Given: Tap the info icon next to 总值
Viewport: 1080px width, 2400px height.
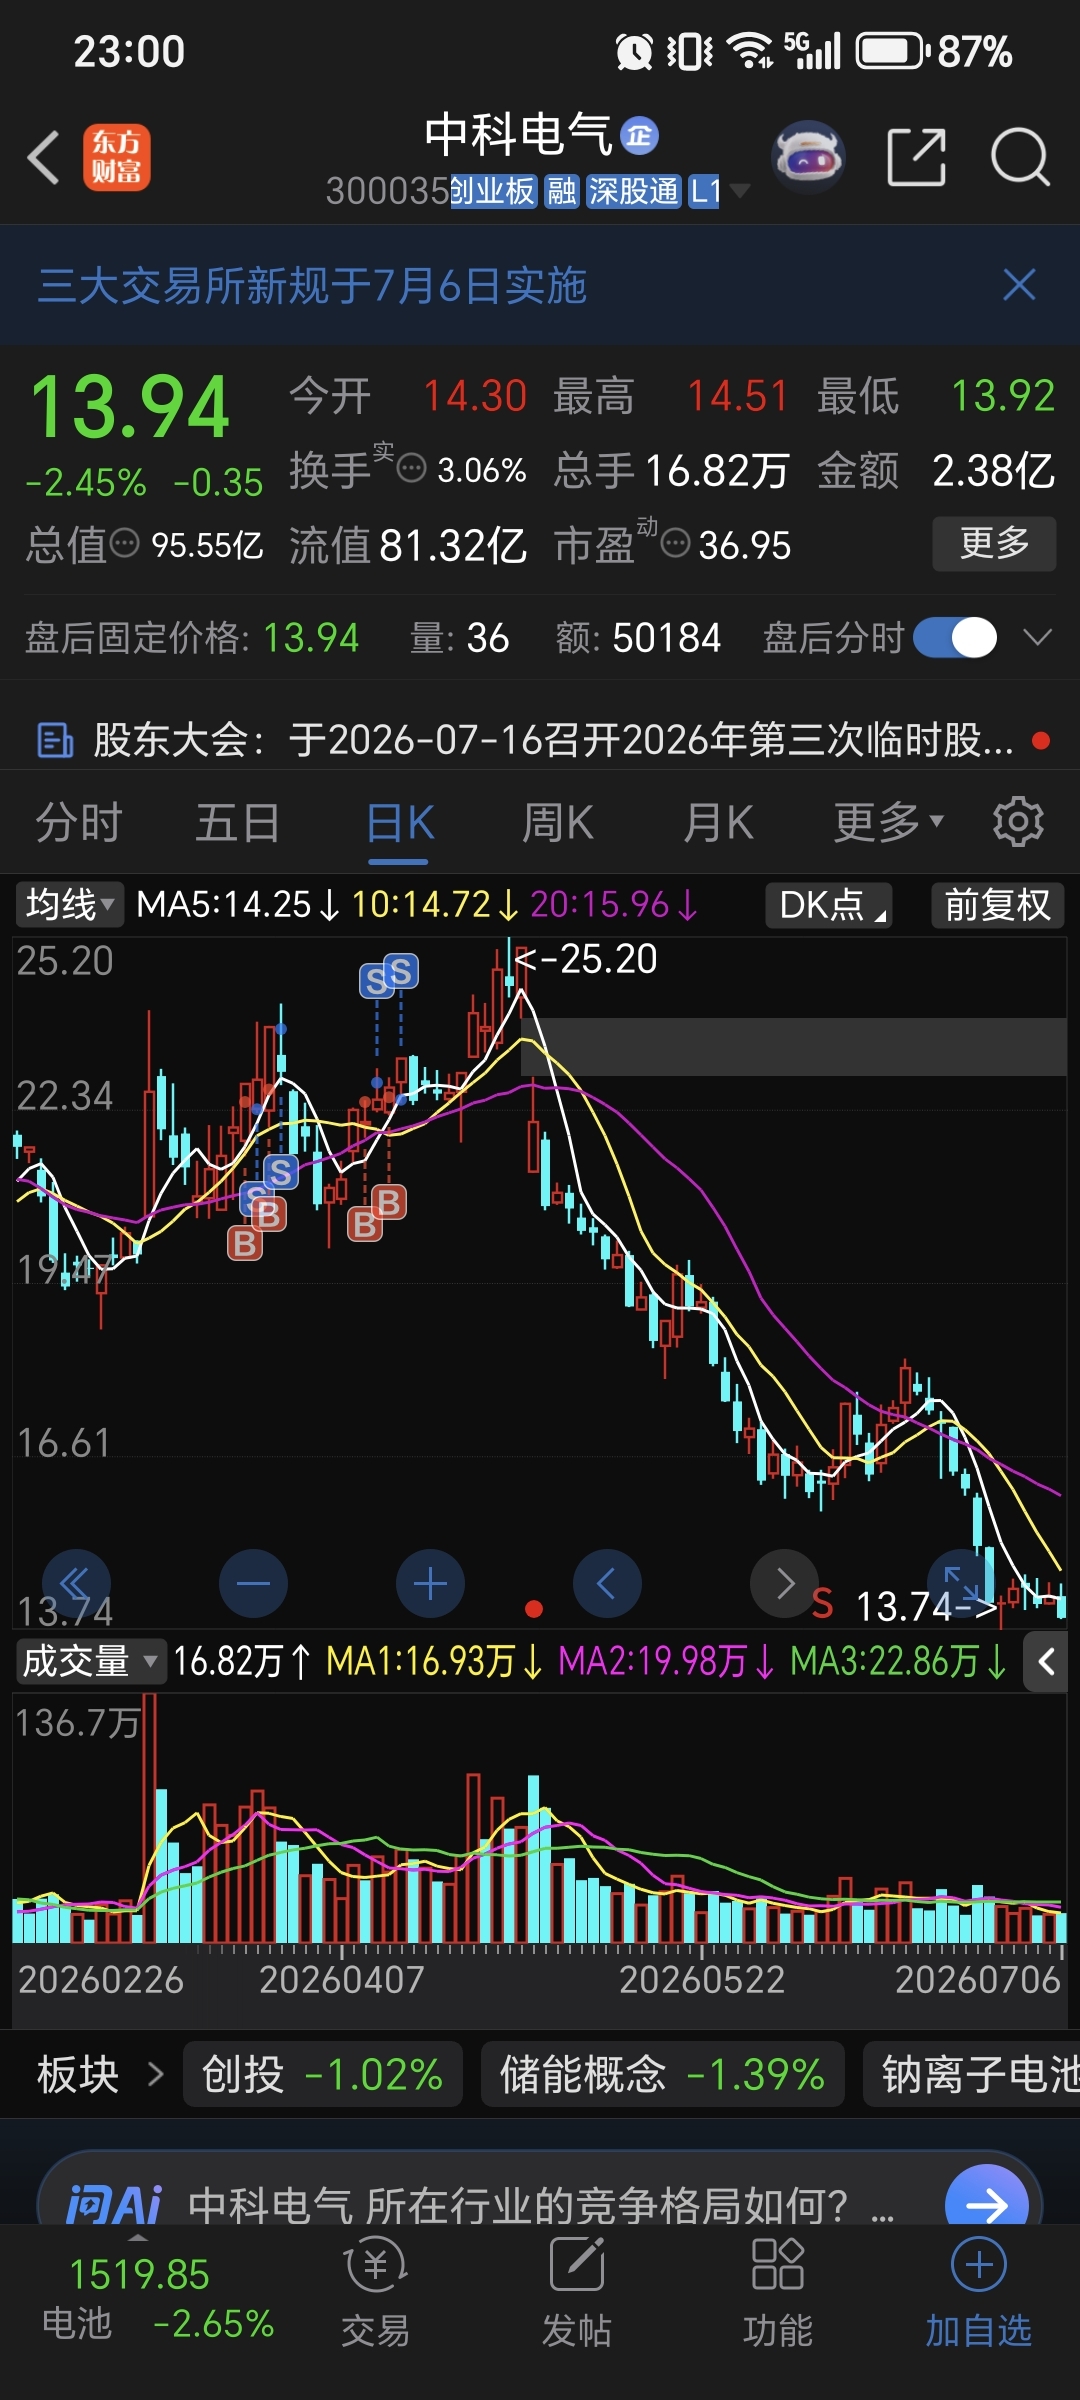Looking at the screenshot, I should click(125, 544).
